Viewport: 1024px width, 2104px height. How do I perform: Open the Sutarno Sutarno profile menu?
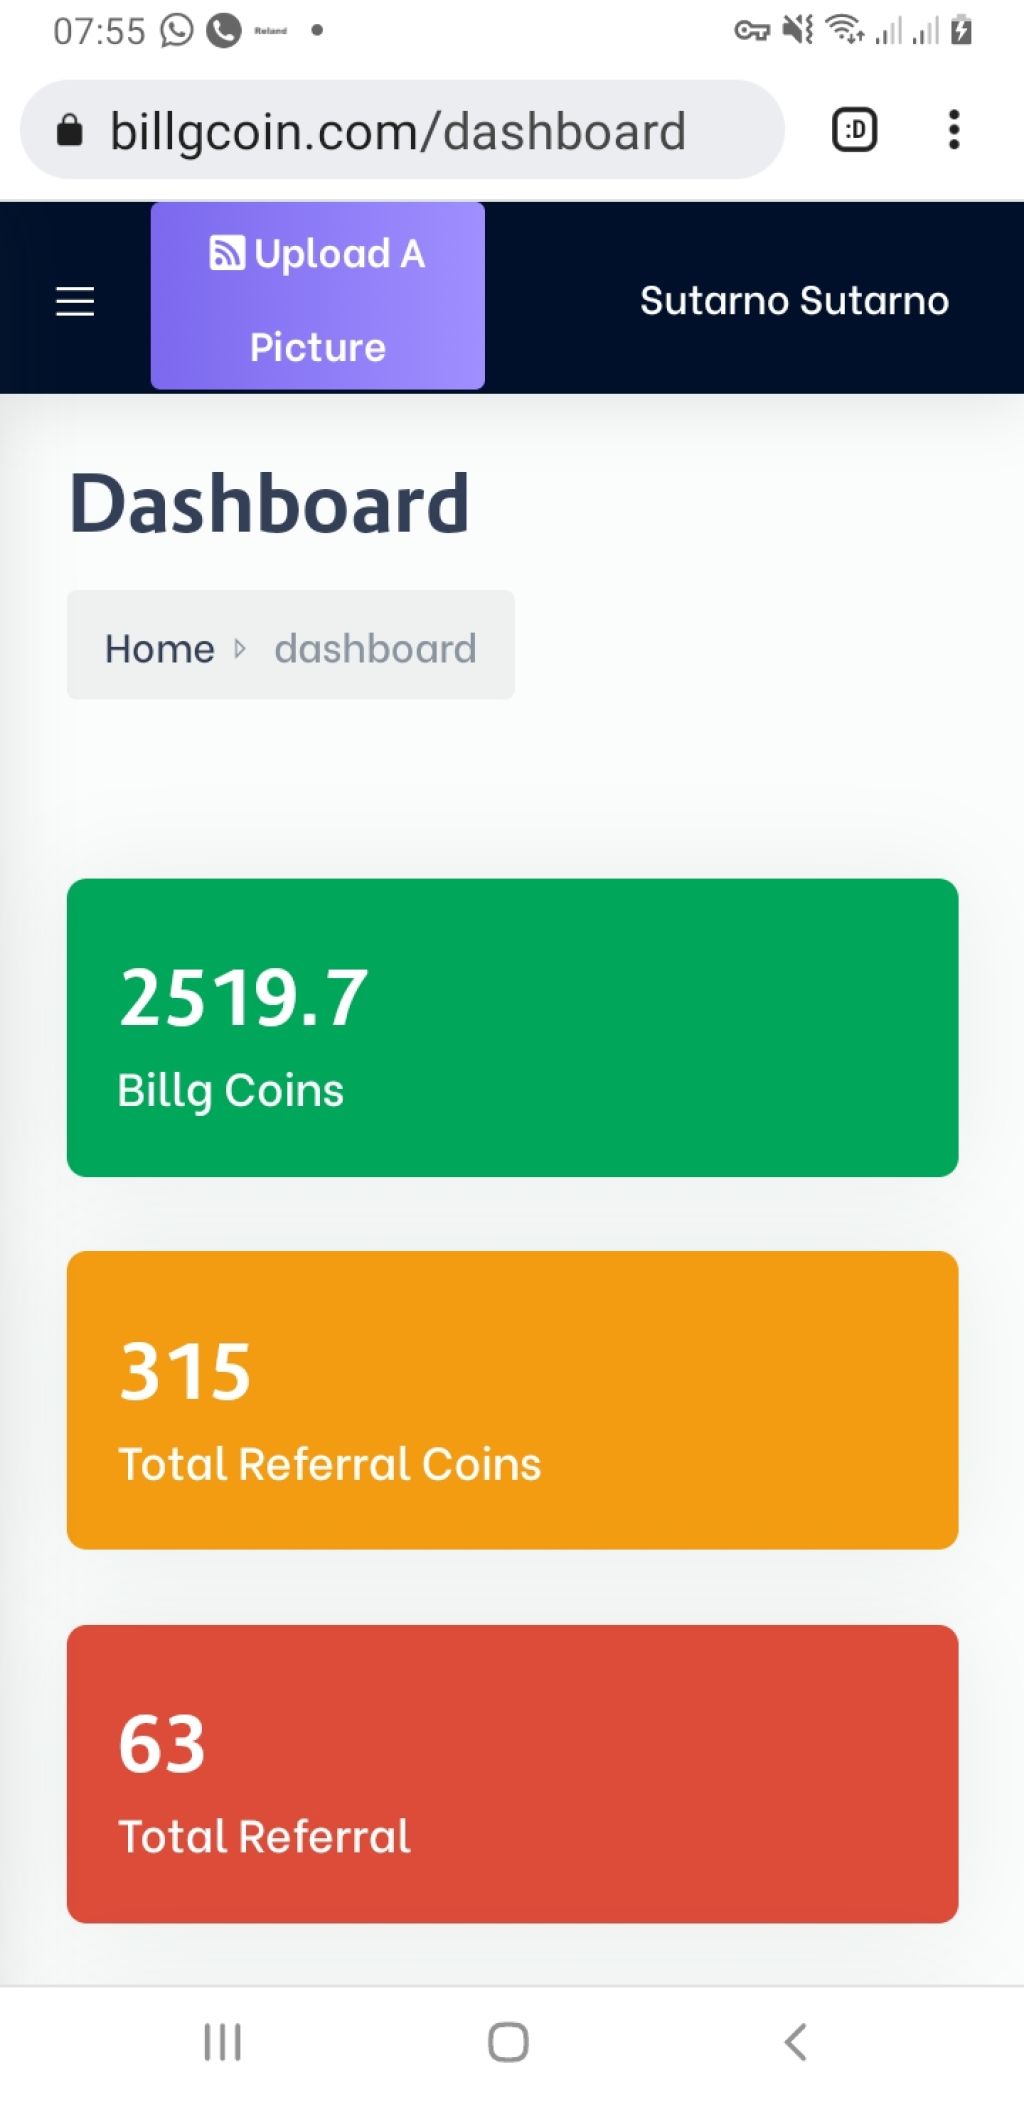point(794,301)
